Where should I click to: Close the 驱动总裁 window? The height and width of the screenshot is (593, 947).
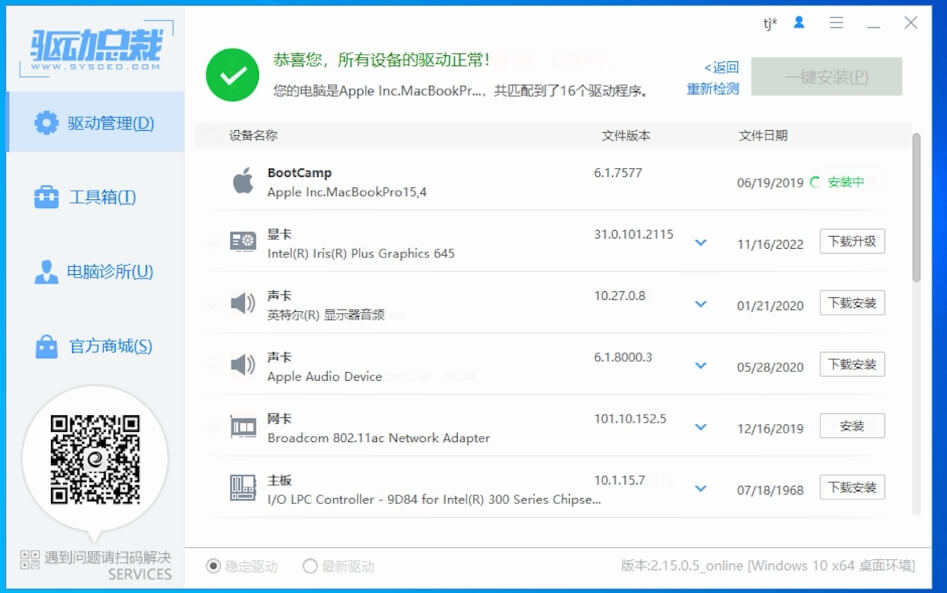click(911, 23)
